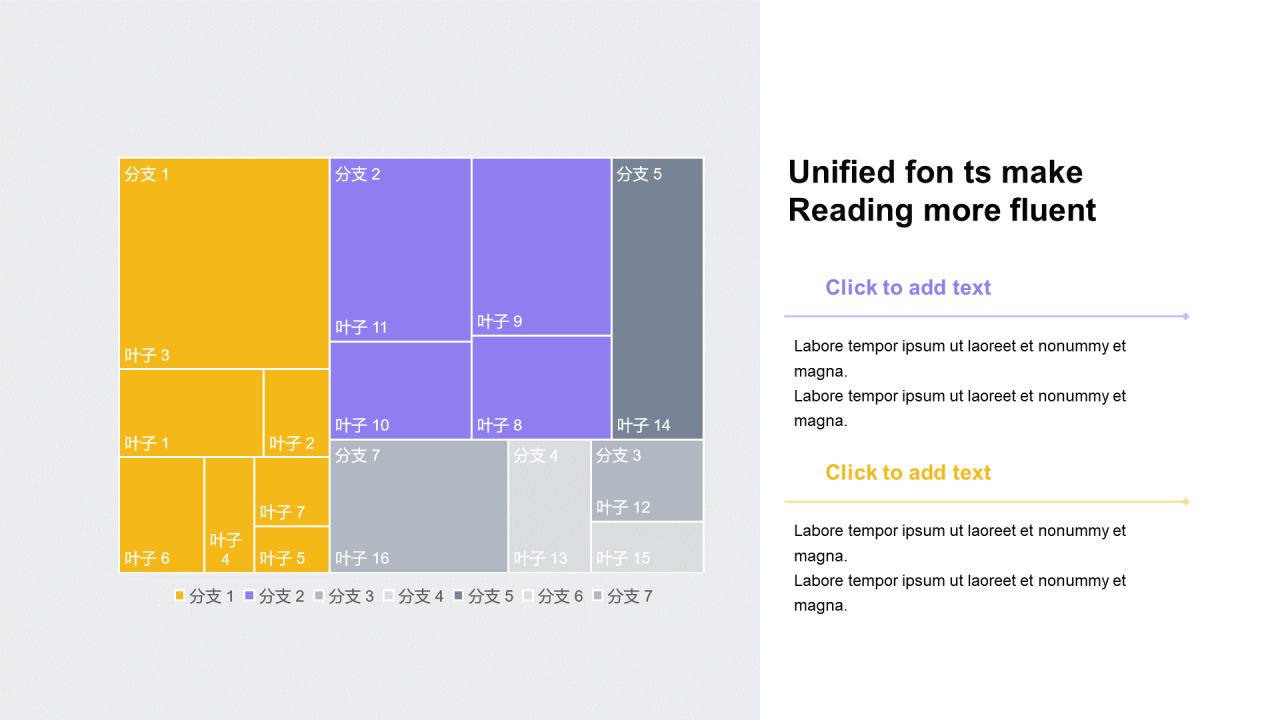This screenshot has width=1280, height=720.
Task: Select the 叶子 10 purple block
Action: point(400,390)
